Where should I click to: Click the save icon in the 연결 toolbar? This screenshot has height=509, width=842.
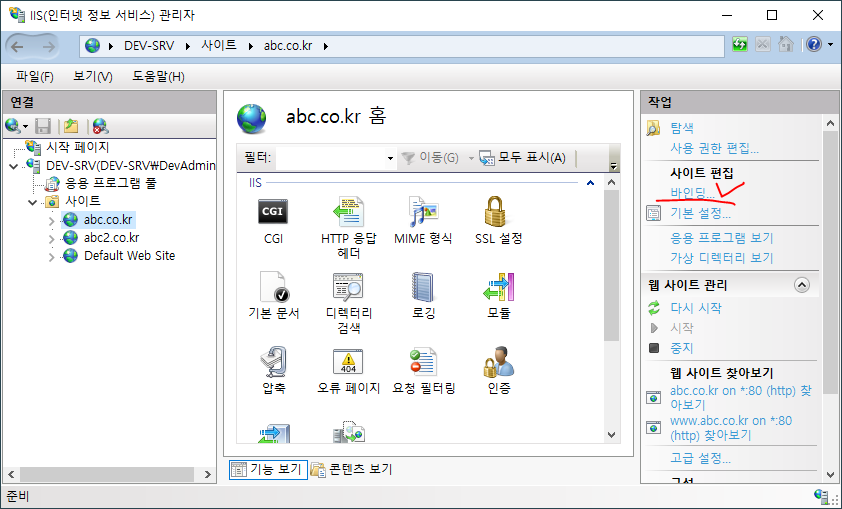[x=43, y=126]
